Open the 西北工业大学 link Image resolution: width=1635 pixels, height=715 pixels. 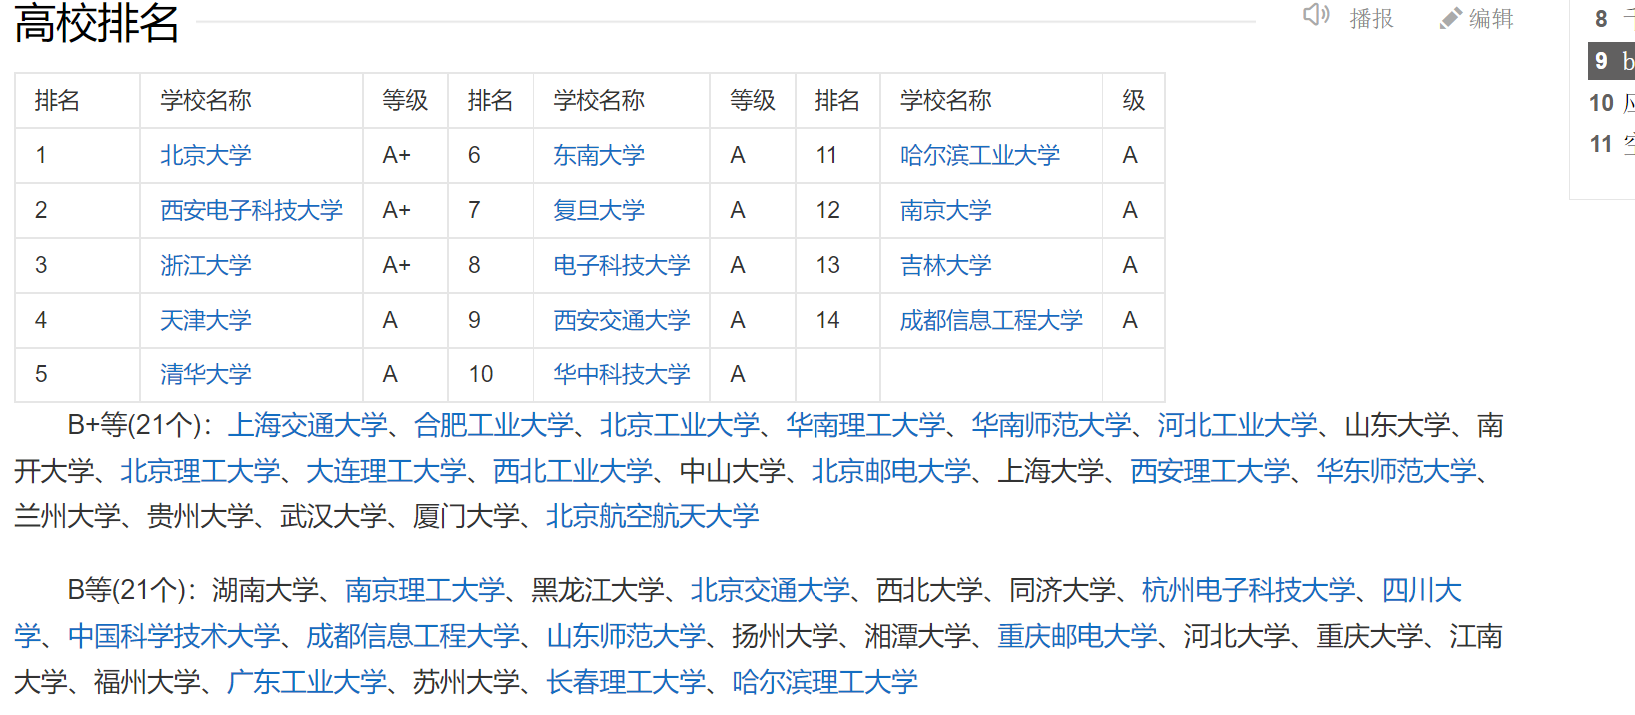(x=573, y=471)
